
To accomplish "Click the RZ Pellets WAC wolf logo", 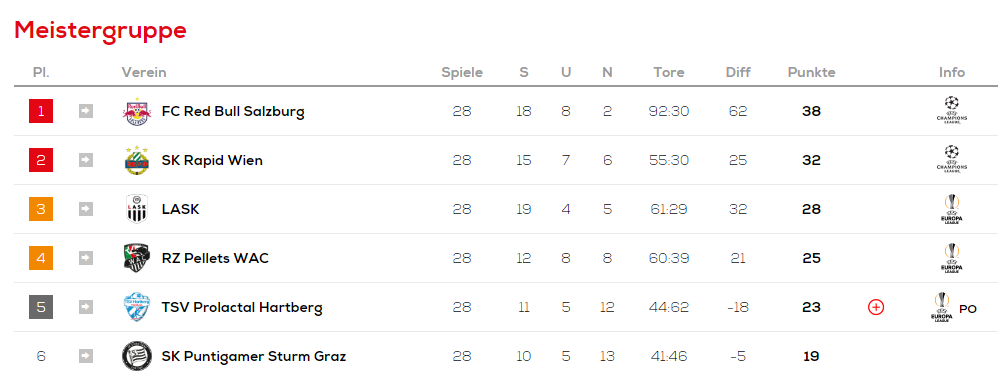I will click(x=136, y=258).
